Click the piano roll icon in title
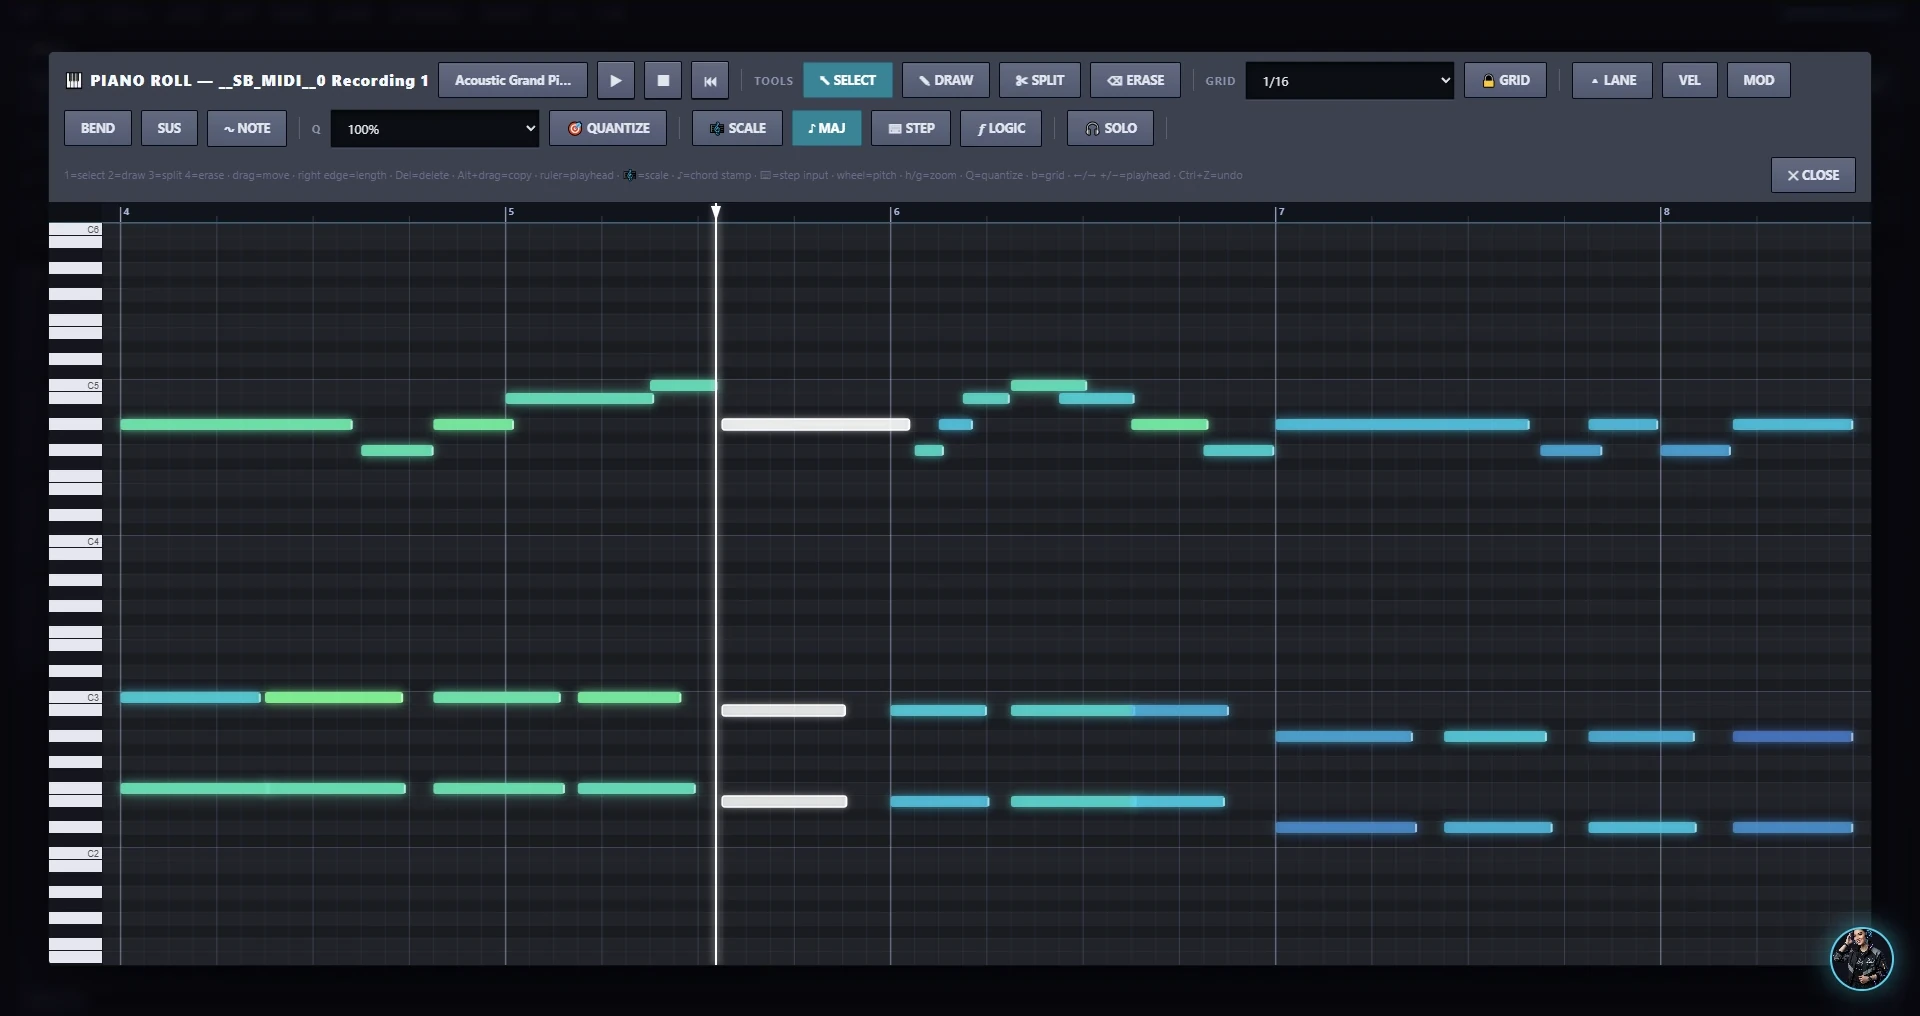Viewport: 1920px width, 1016px height. 74,80
